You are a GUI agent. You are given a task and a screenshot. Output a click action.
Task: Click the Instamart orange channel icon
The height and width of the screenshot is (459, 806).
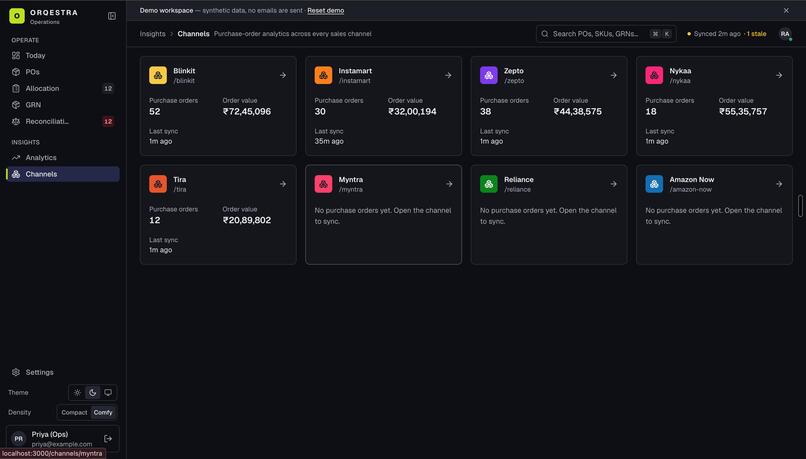pyautogui.click(x=323, y=75)
